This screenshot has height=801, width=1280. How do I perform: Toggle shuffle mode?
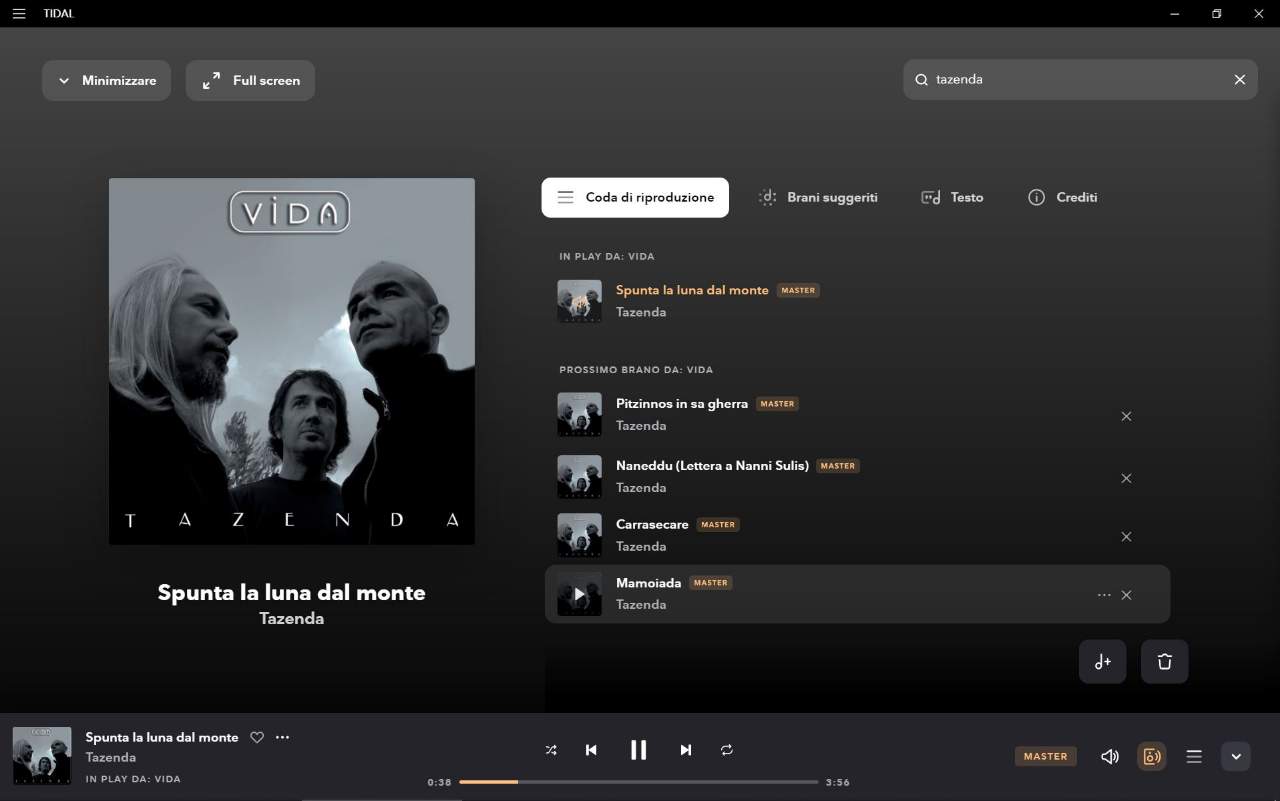pos(551,750)
